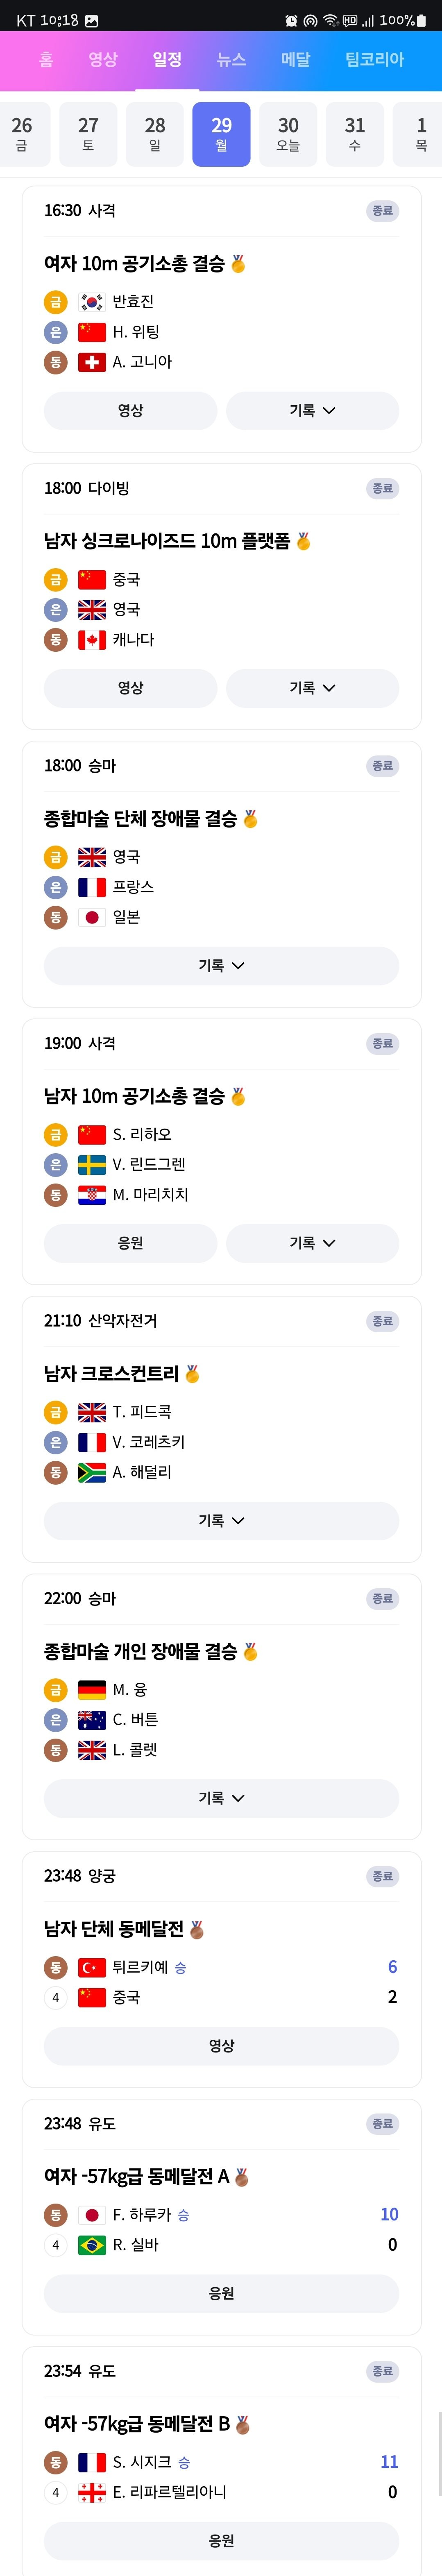Switch to the 메달 tab
This screenshot has height=2576, width=442.
click(295, 60)
